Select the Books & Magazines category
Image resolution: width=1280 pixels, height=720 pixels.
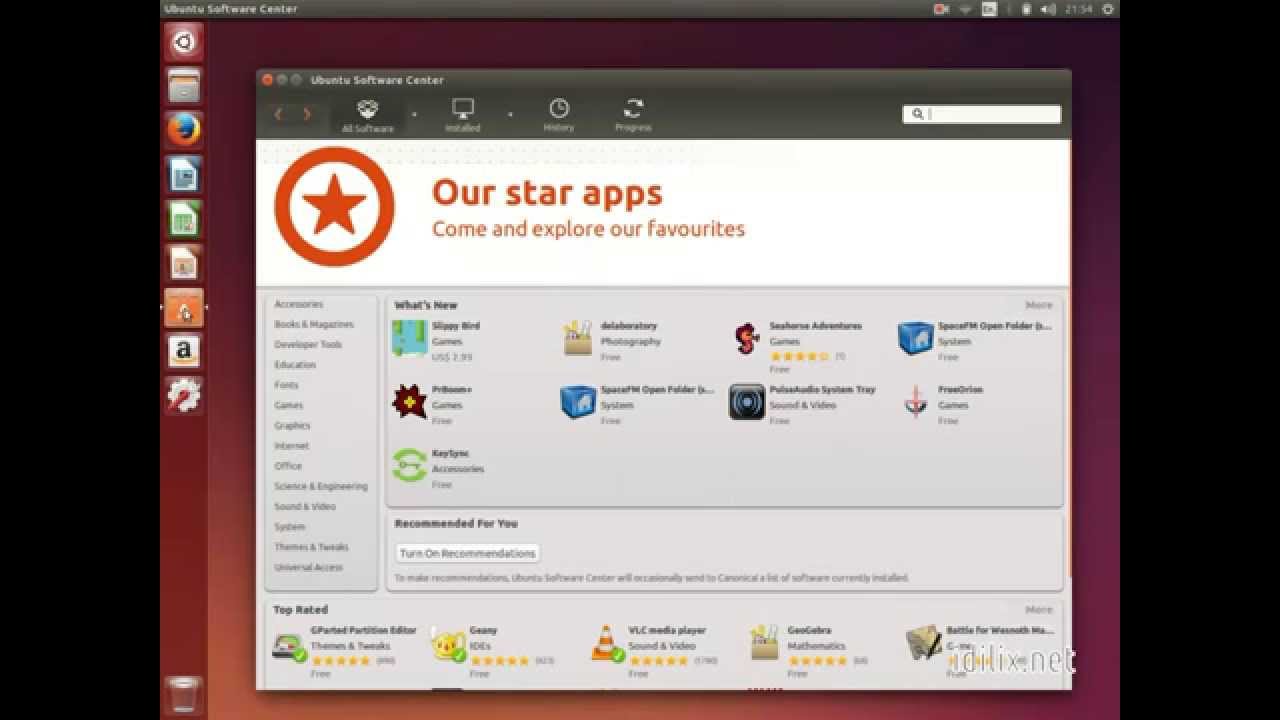(x=314, y=325)
